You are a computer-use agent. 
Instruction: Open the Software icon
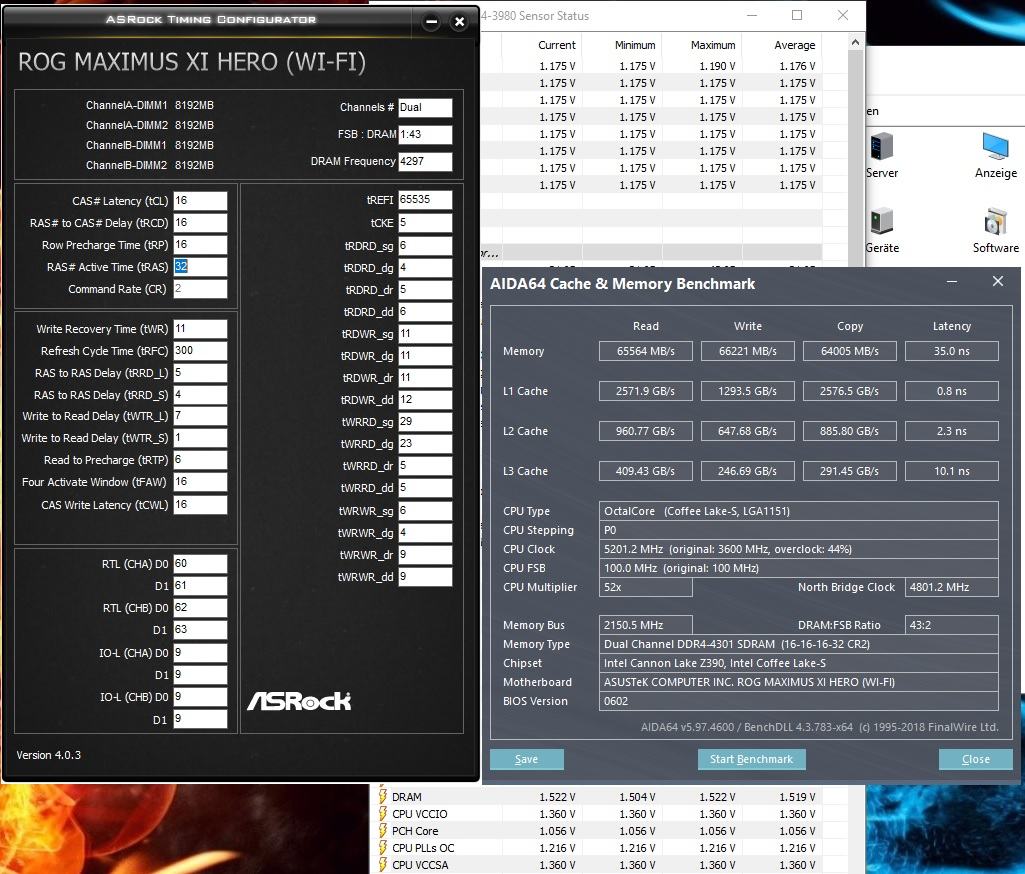[x=995, y=221]
